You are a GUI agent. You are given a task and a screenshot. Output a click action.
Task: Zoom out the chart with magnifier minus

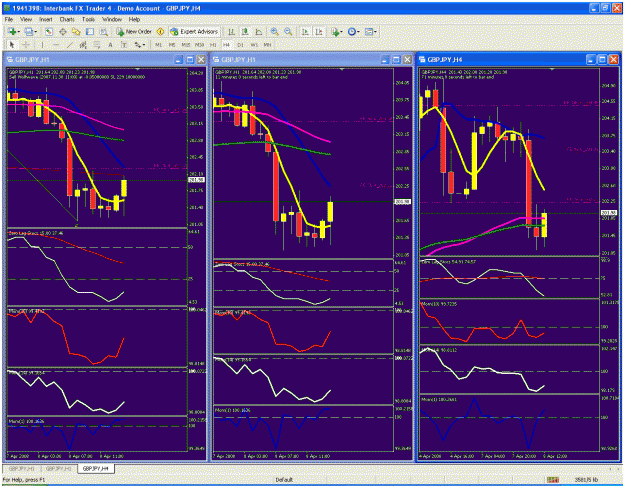click(x=288, y=31)
